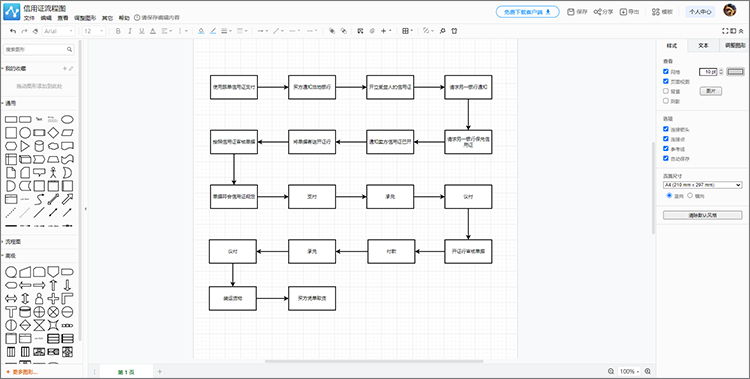Switch to the 文本 tab
750x379 pixels.
(x=703, y=45)
